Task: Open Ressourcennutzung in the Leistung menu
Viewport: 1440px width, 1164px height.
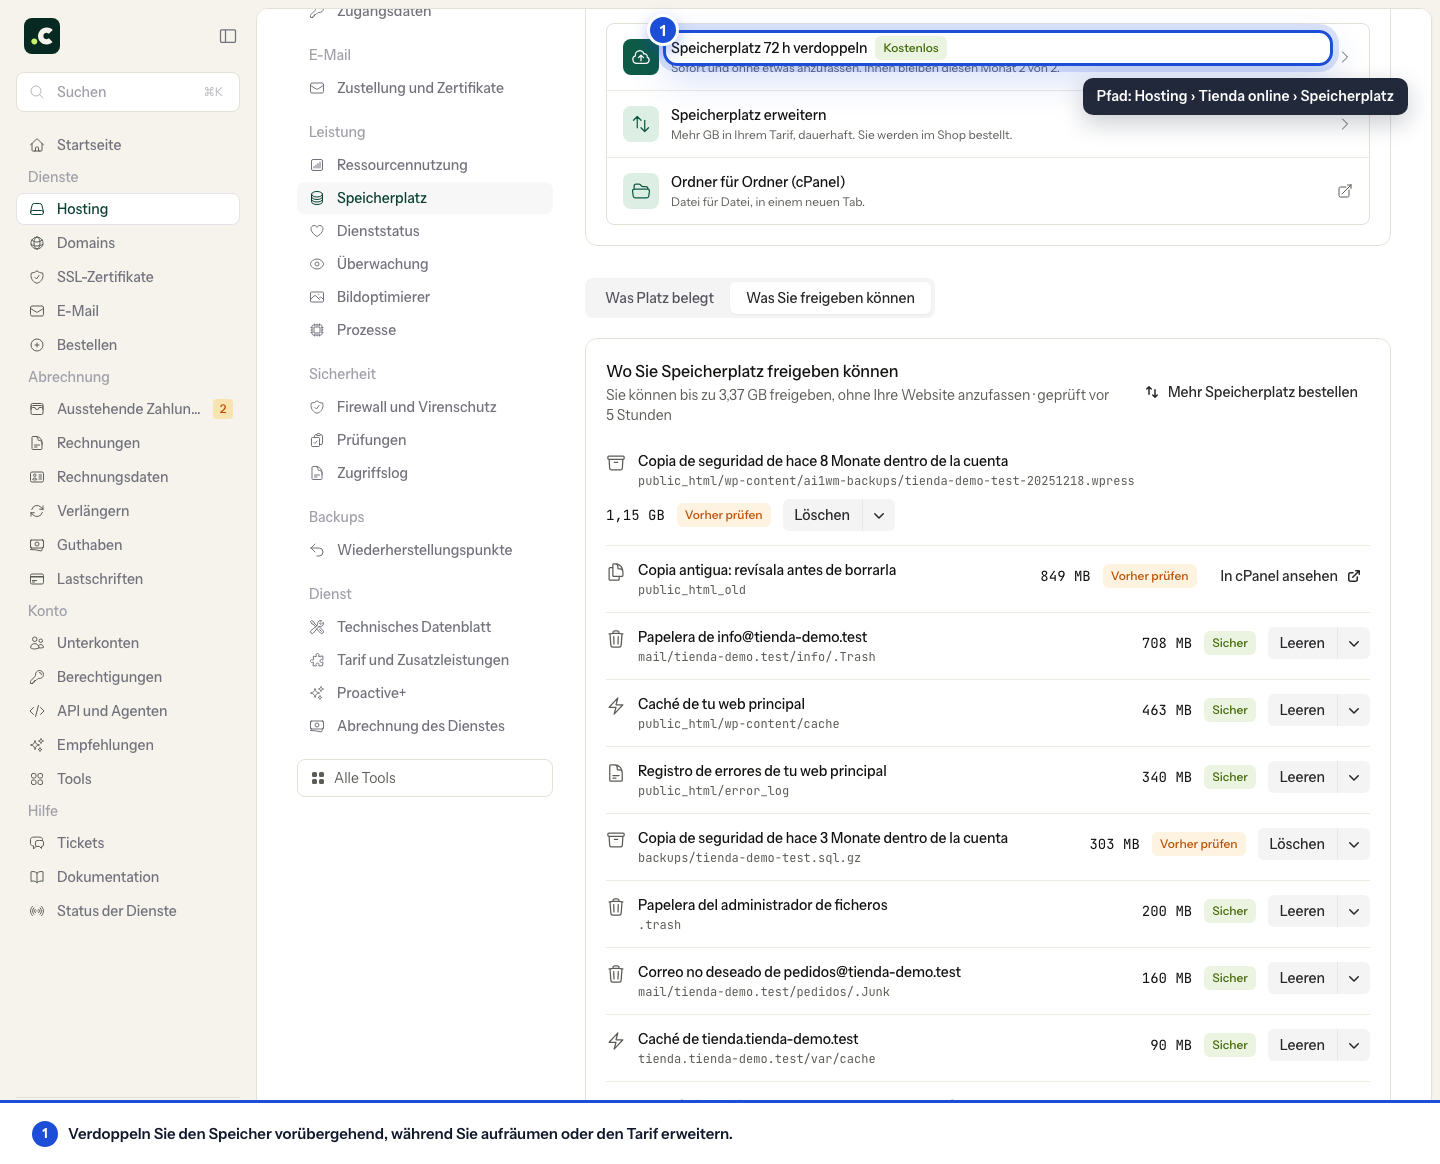Action: click(425, 165)
